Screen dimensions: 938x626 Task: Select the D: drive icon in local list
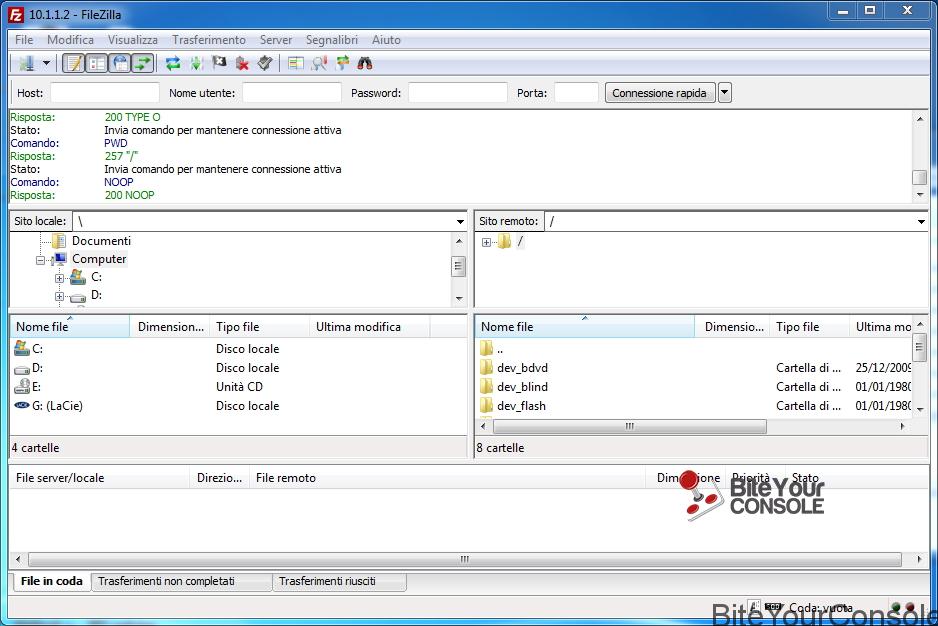click(22, 369)
